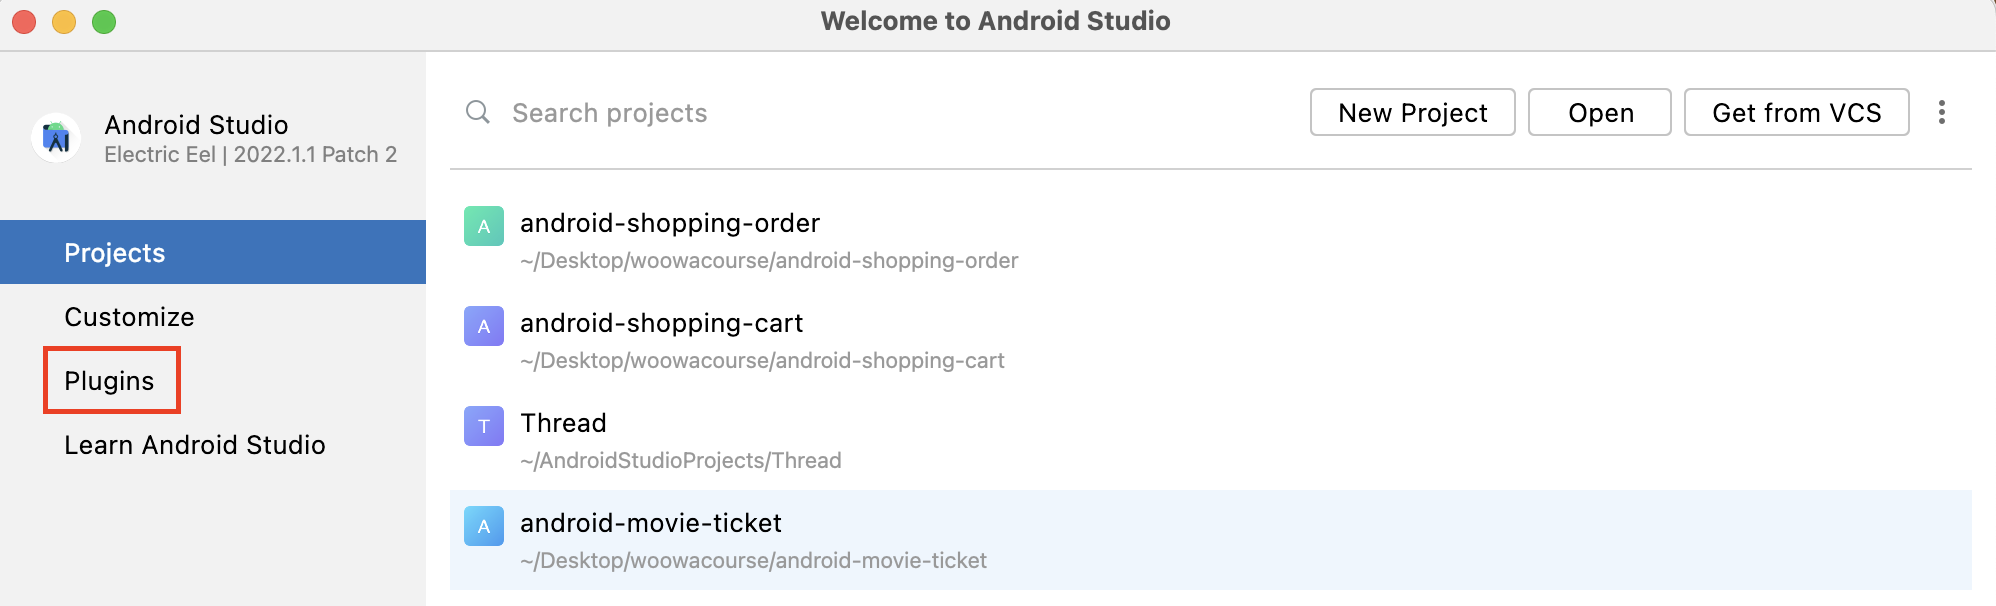Click path ~/Desktop/woowacourse/android-shopping-order
Screen dimensions: 1996x606
769,261
